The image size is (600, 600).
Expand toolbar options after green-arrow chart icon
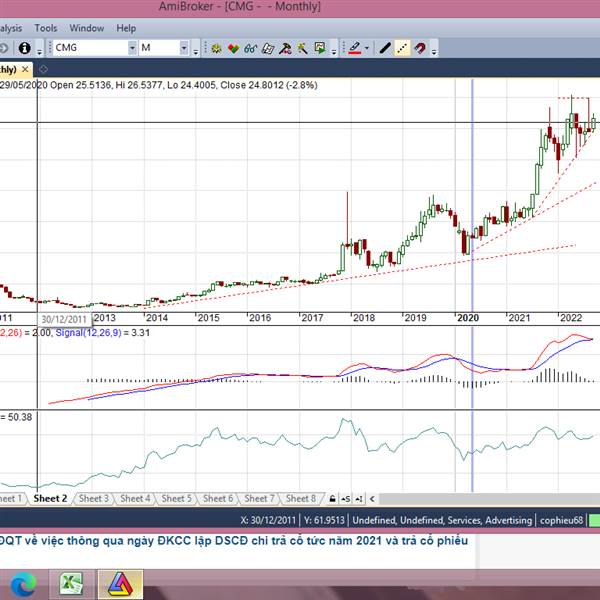click(334, 51)
